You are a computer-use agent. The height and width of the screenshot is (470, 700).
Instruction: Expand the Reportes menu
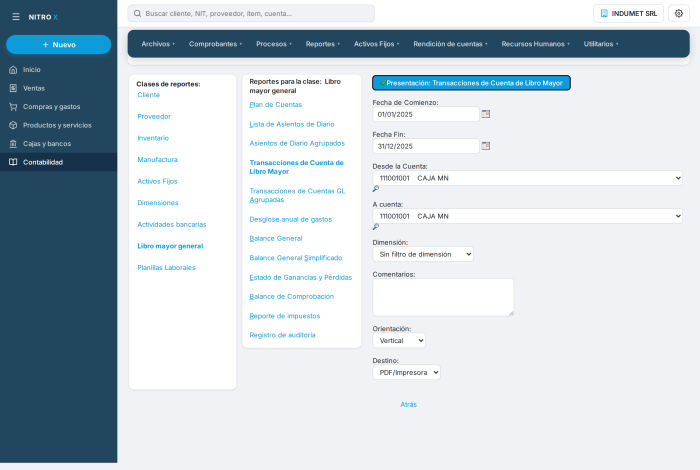(323, 44)
